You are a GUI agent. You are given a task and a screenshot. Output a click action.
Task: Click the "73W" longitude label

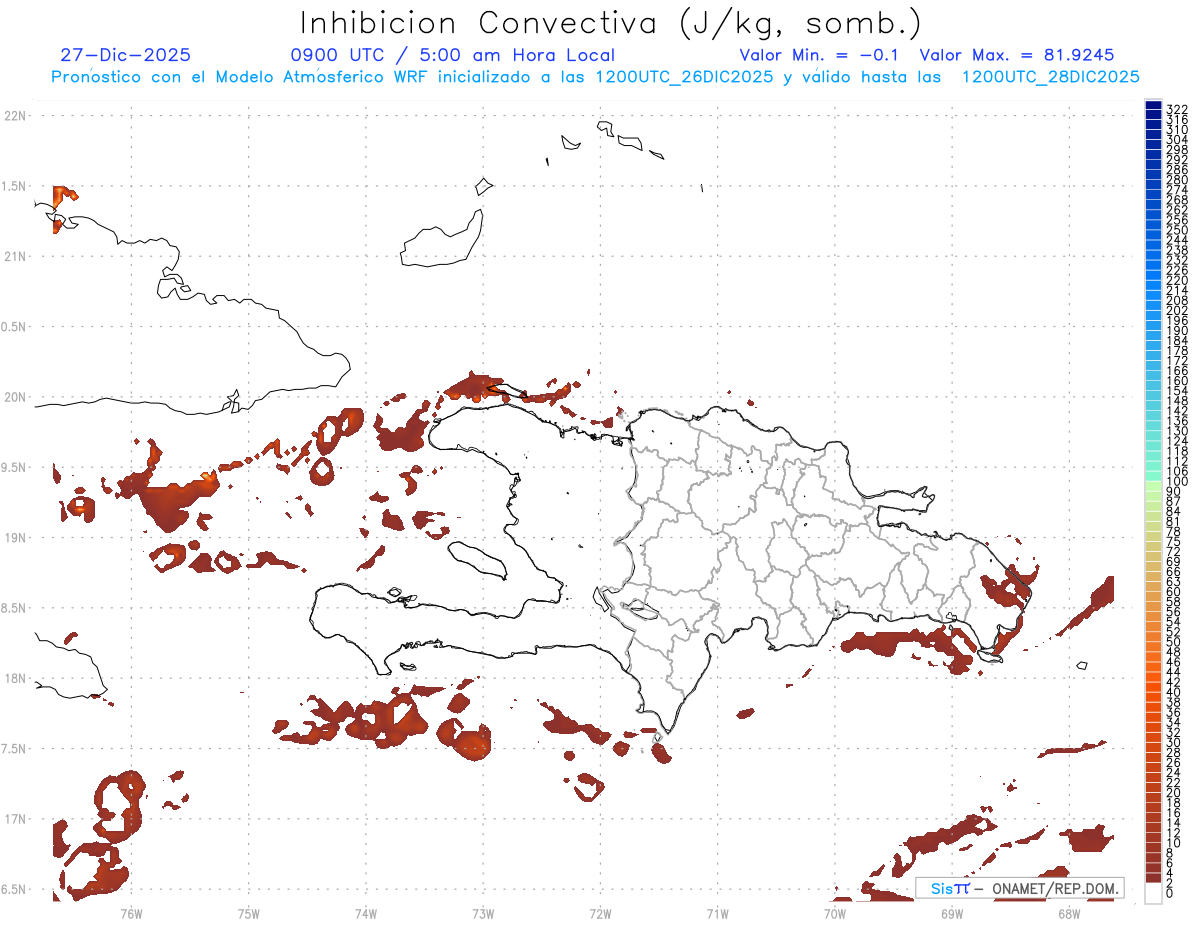[x=483, y=912]
